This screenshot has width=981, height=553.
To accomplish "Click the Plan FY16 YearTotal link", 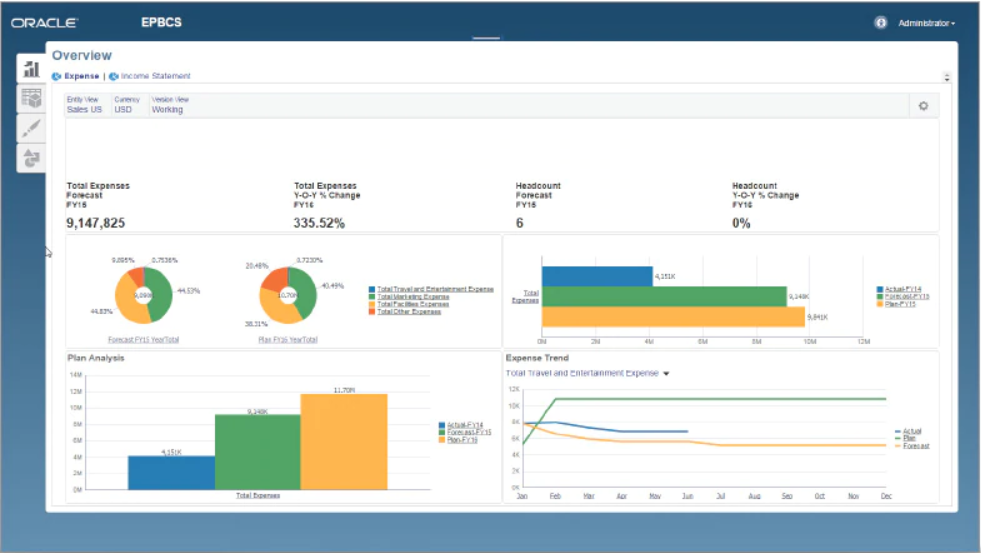I will [x=288, y=340].
